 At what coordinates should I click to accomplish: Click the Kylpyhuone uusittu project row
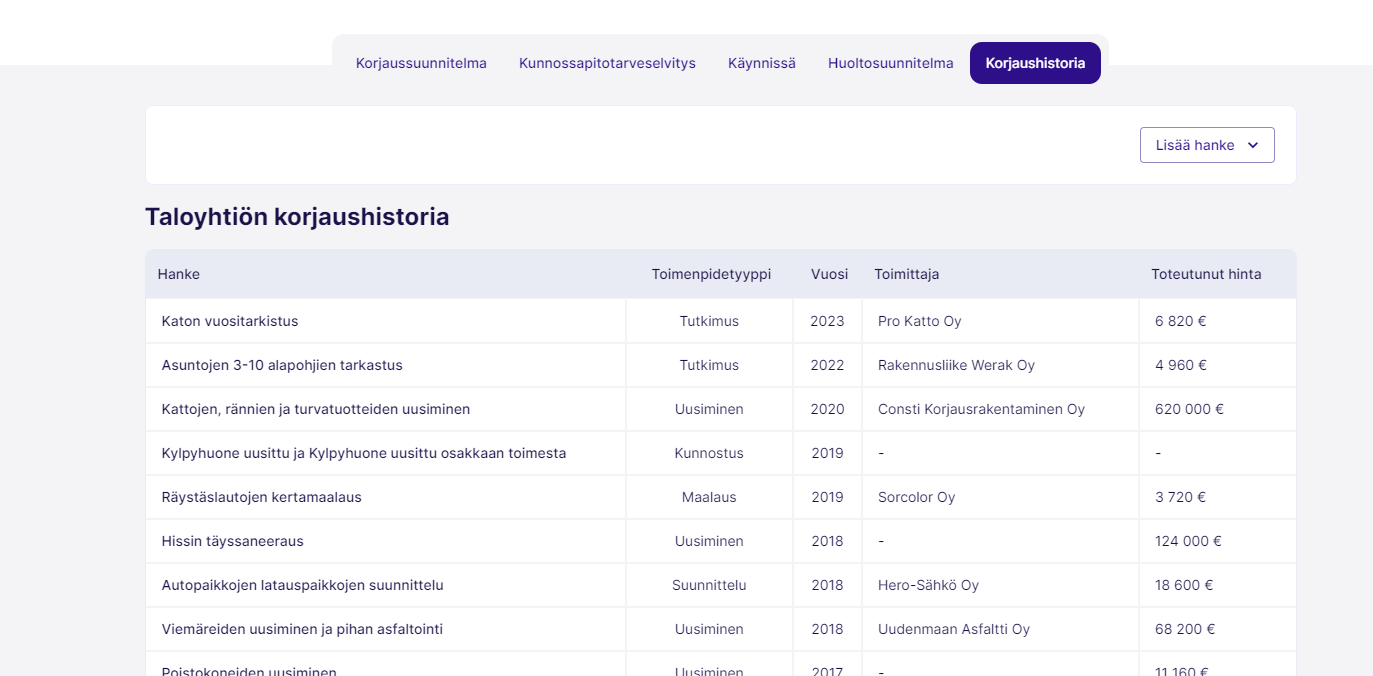pyautogui.click(x=364, y=453)
